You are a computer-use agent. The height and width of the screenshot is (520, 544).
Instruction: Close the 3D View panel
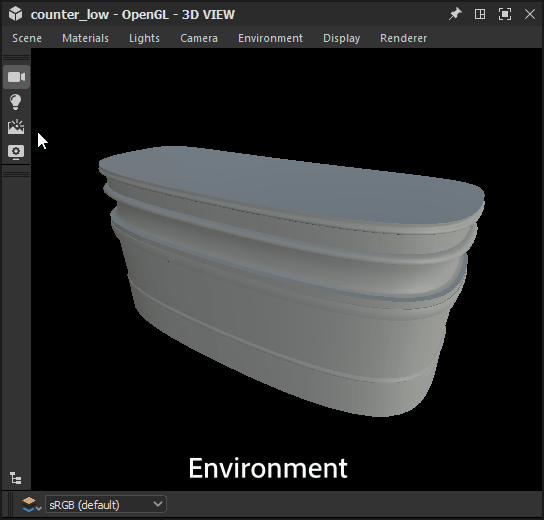(530, 14)
